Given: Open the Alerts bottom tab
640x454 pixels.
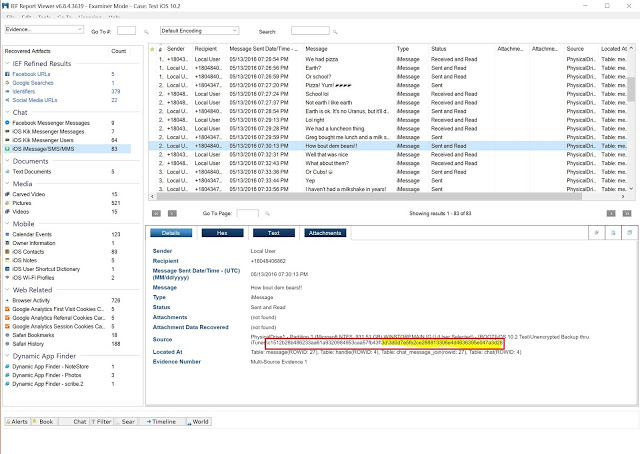Looking at the screenshot, I should point(17,421).
